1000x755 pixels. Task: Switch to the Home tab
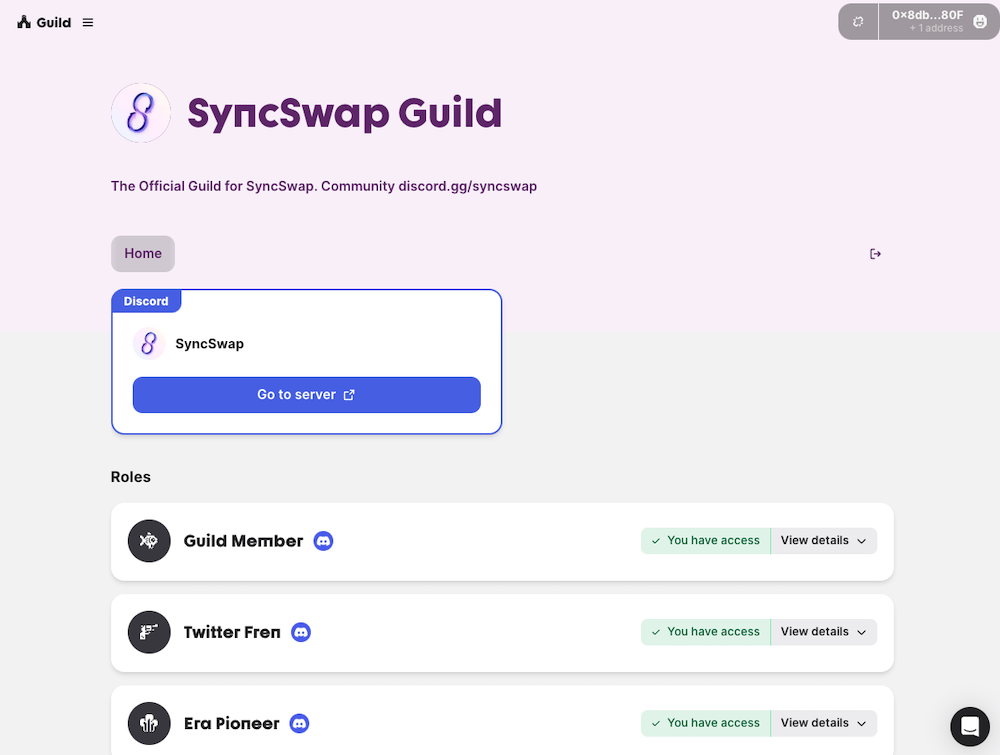(x=142, y=254)
